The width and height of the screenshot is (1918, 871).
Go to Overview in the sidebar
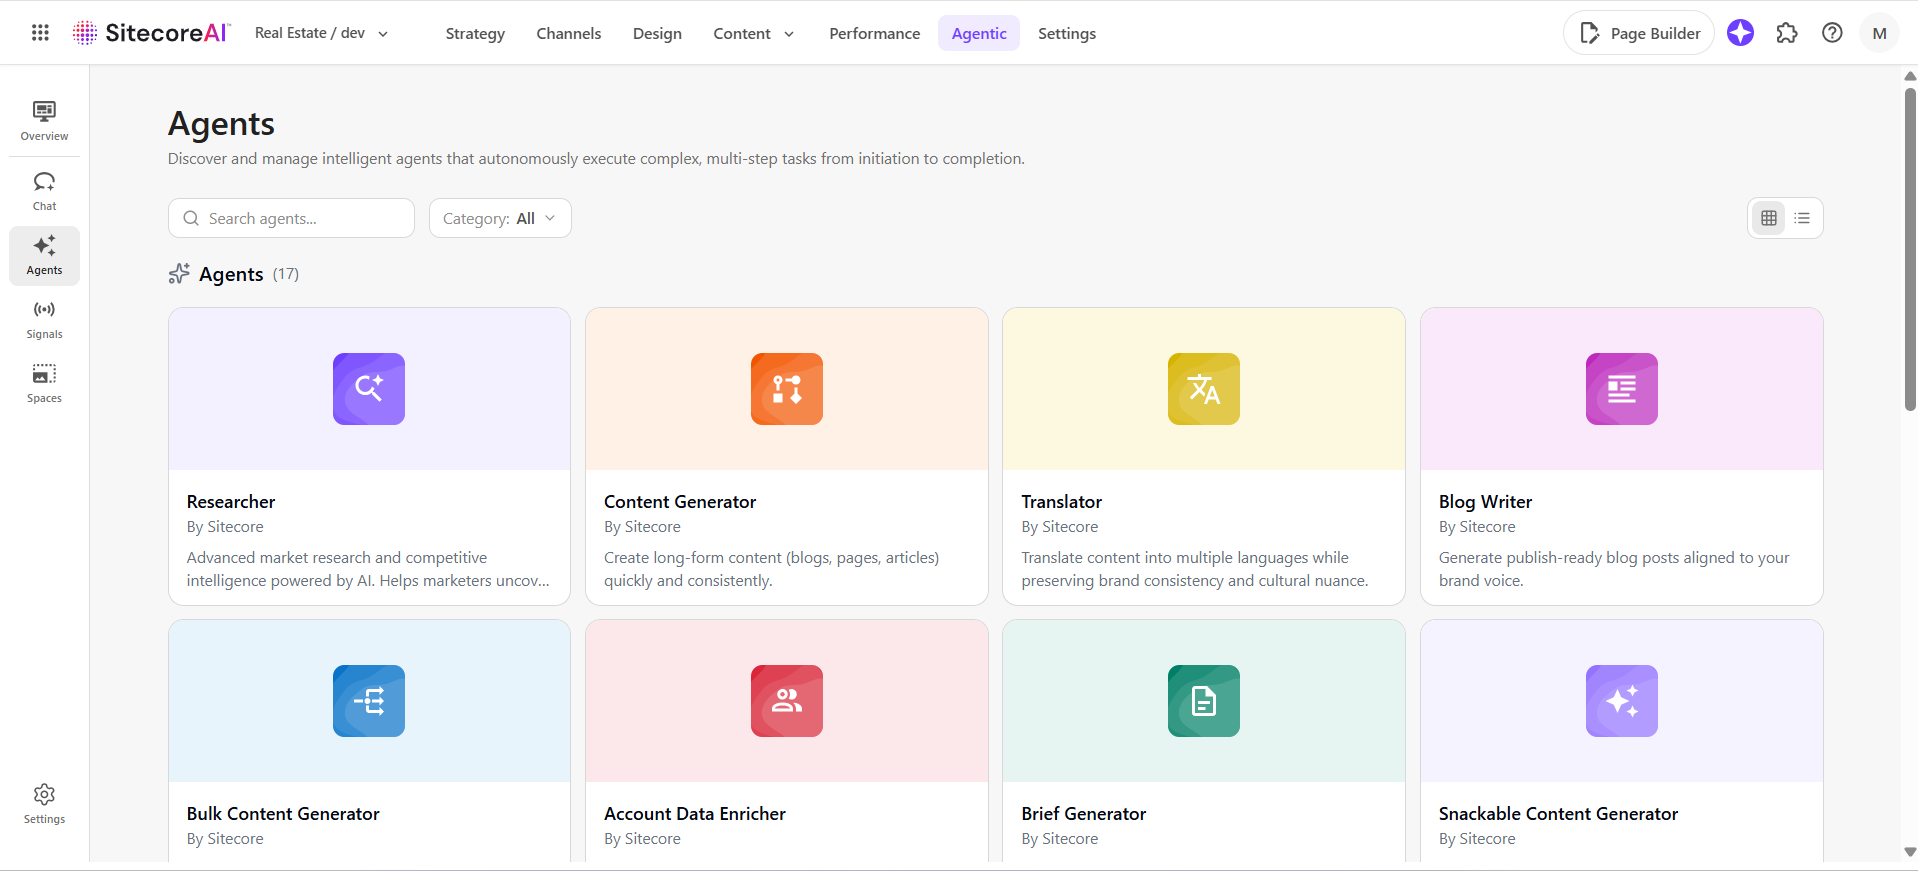(x=44, y=121)
